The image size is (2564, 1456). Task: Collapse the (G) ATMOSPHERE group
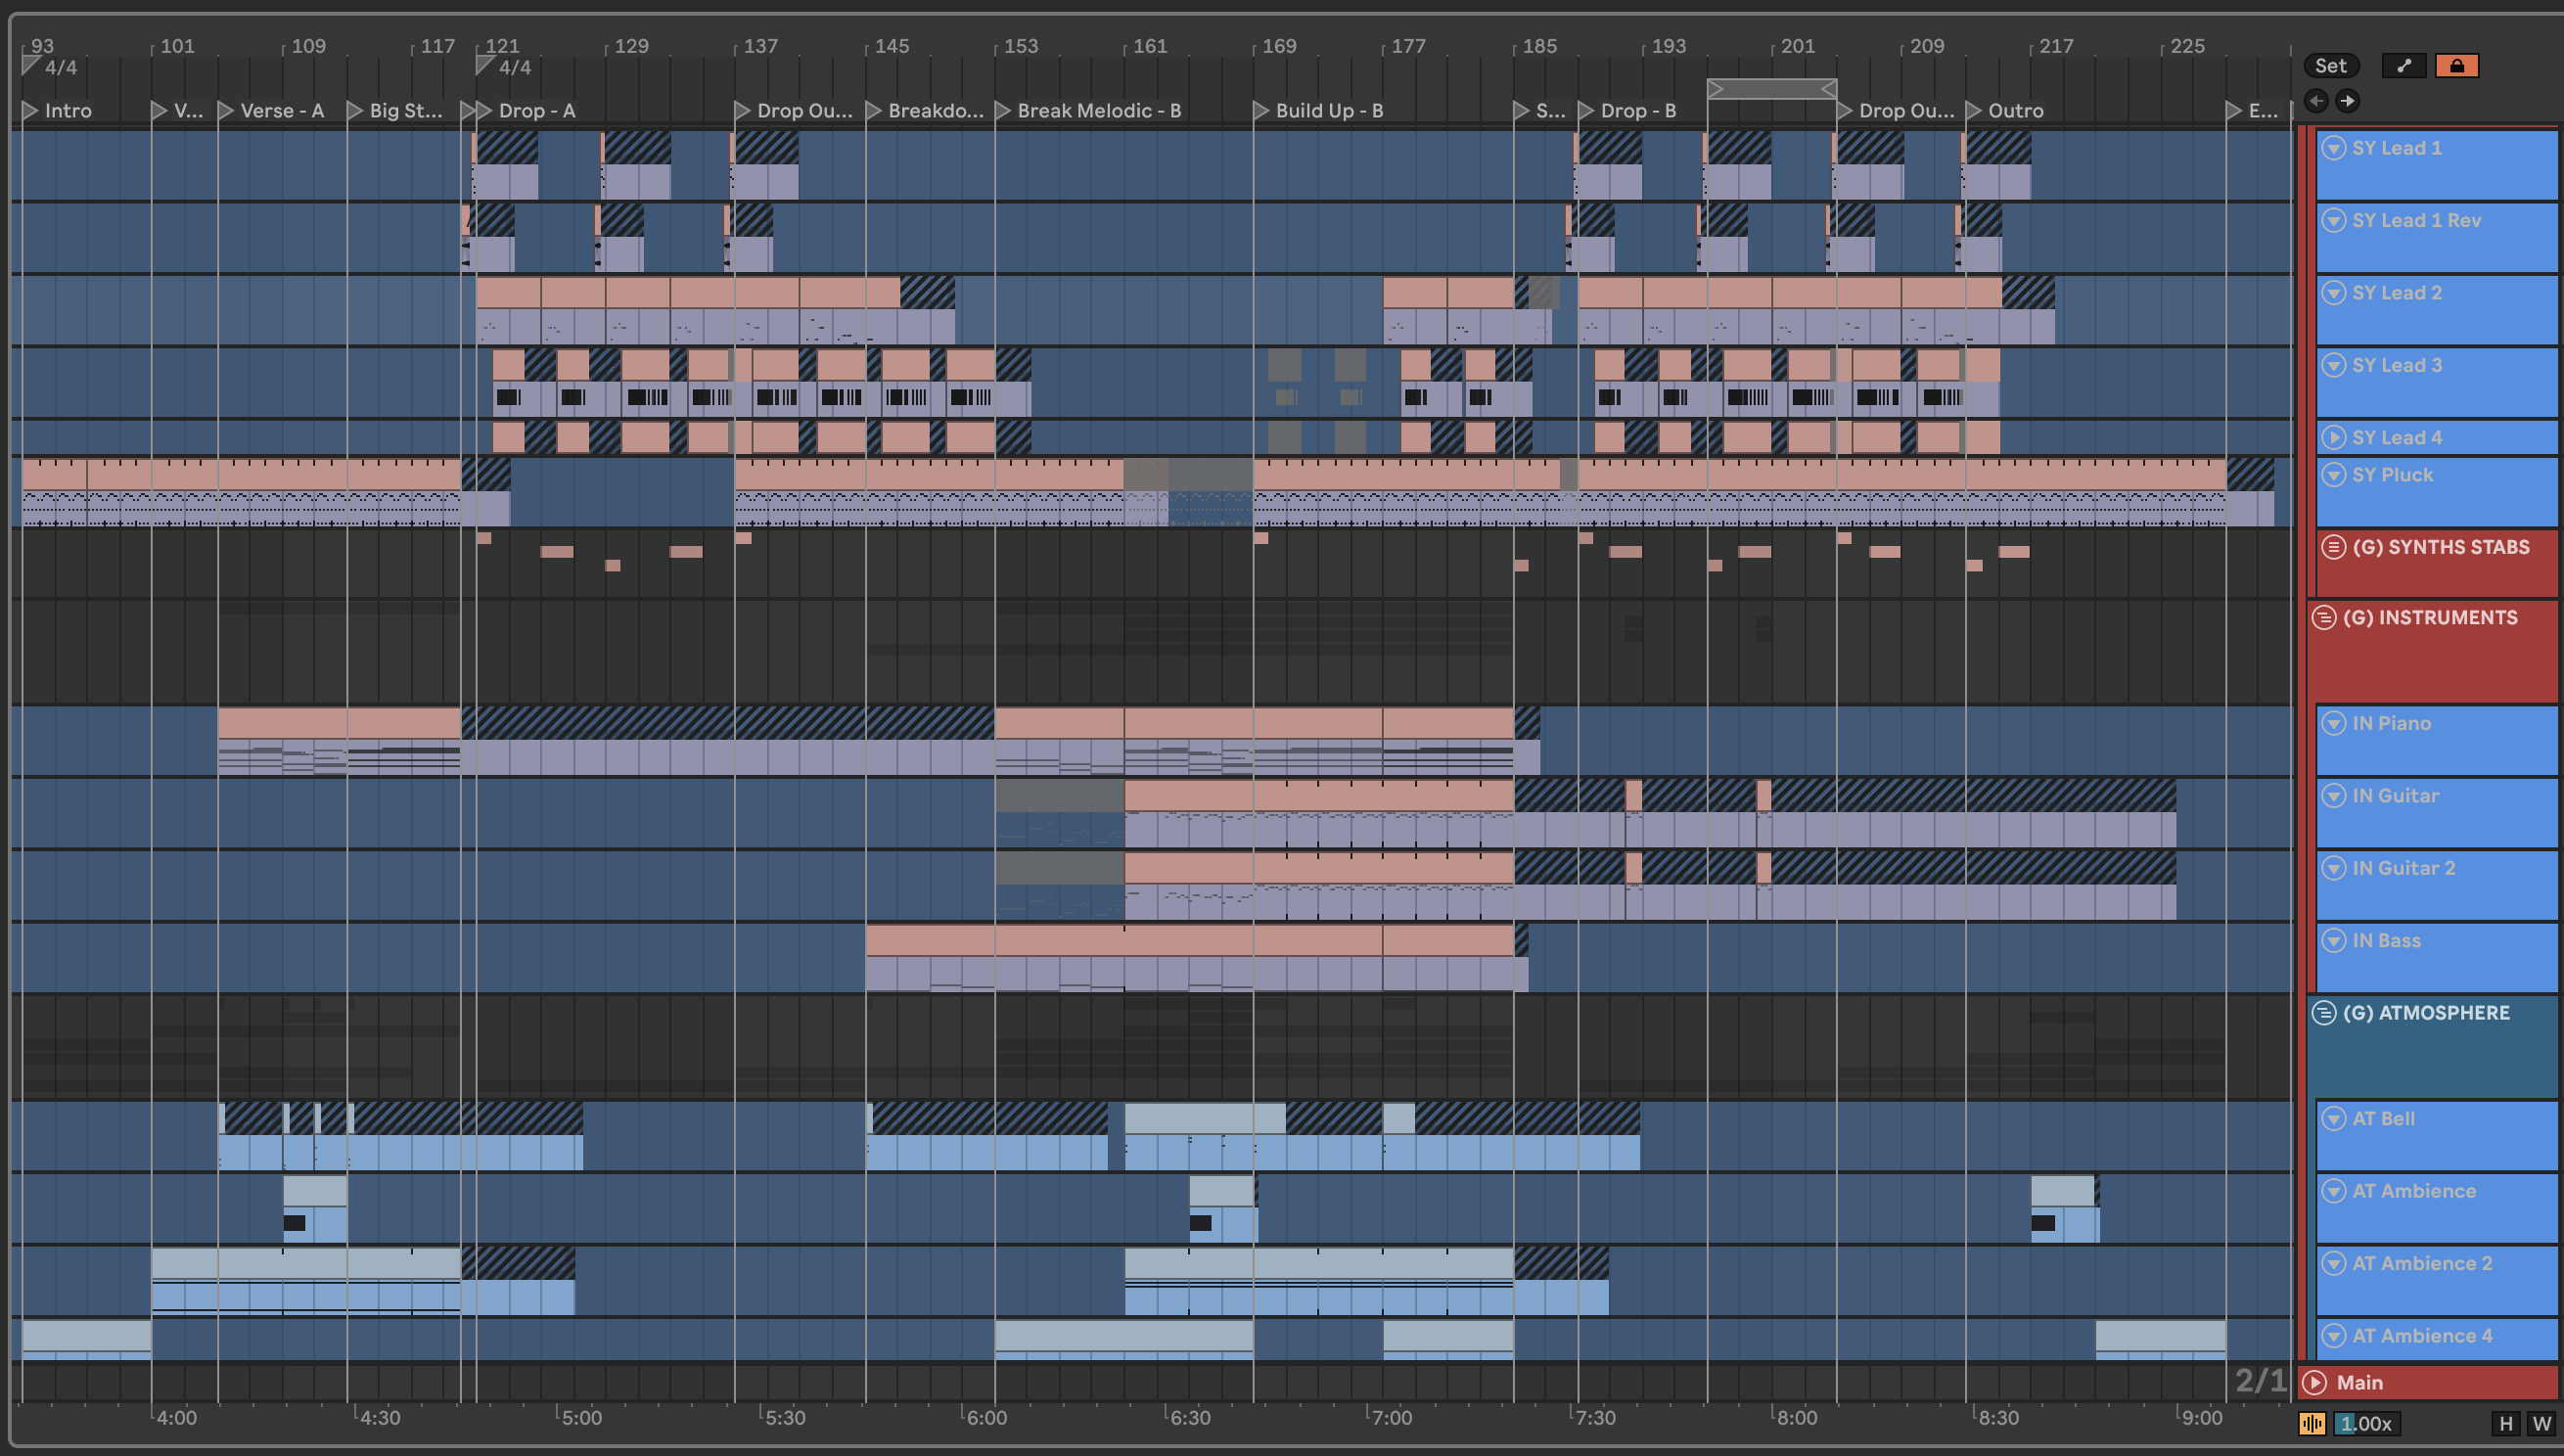(2324, 1012)
